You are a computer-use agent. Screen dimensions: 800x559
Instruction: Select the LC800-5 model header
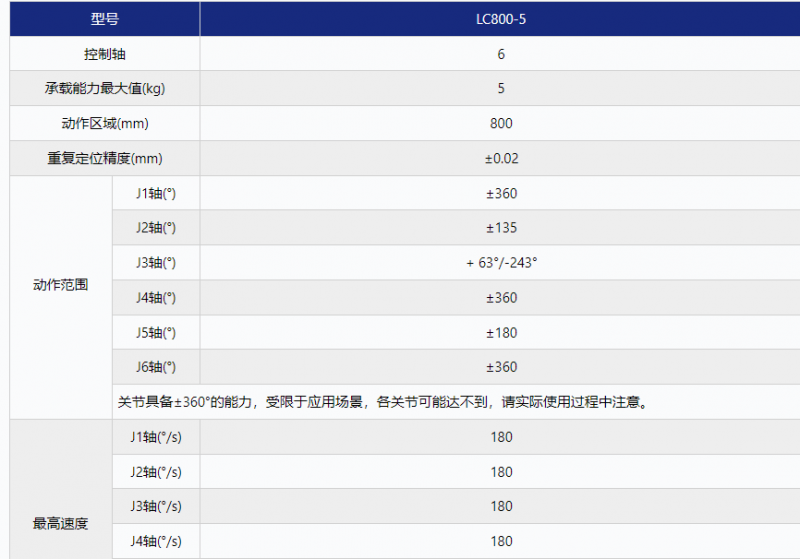[502, 19]
